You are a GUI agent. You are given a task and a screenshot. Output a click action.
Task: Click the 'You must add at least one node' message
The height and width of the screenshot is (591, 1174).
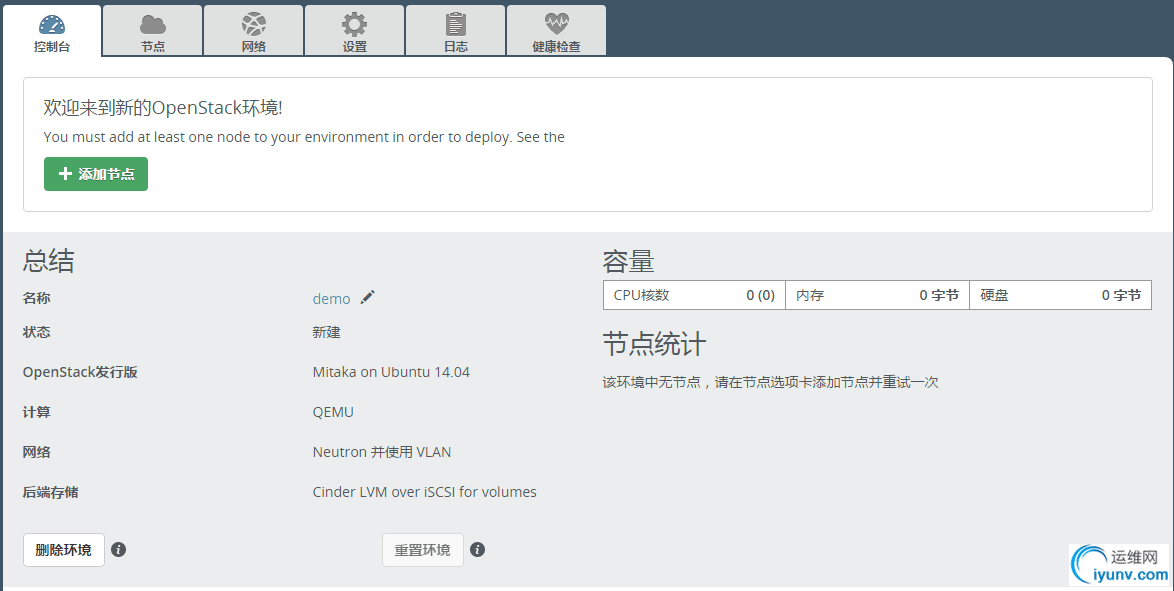tap(304, 137)
